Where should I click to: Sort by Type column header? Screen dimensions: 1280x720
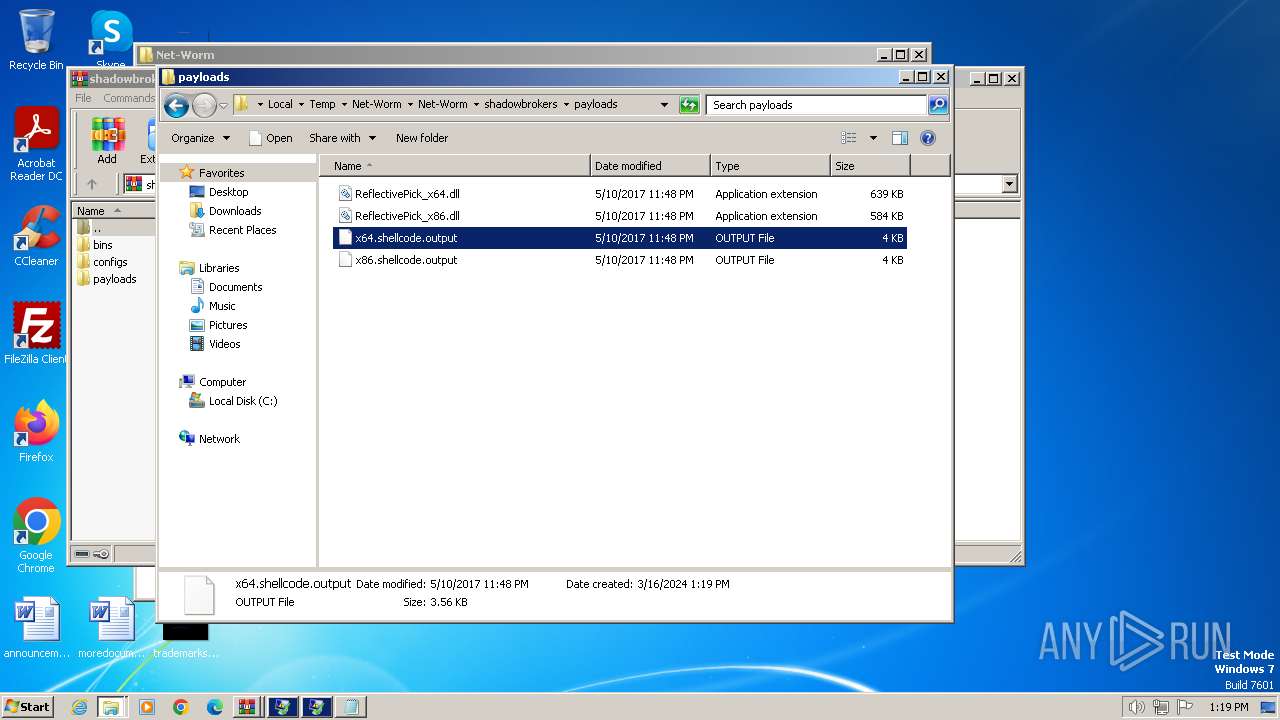(770, 166)
